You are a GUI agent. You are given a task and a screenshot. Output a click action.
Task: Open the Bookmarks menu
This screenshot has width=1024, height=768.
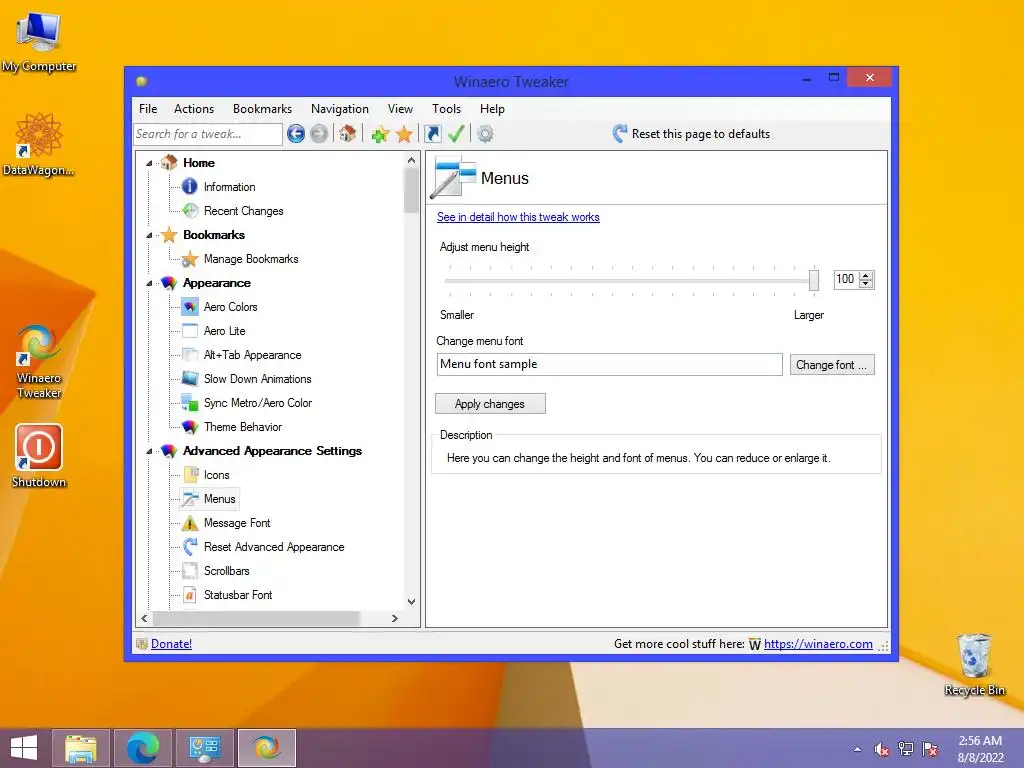pos(263,109)
